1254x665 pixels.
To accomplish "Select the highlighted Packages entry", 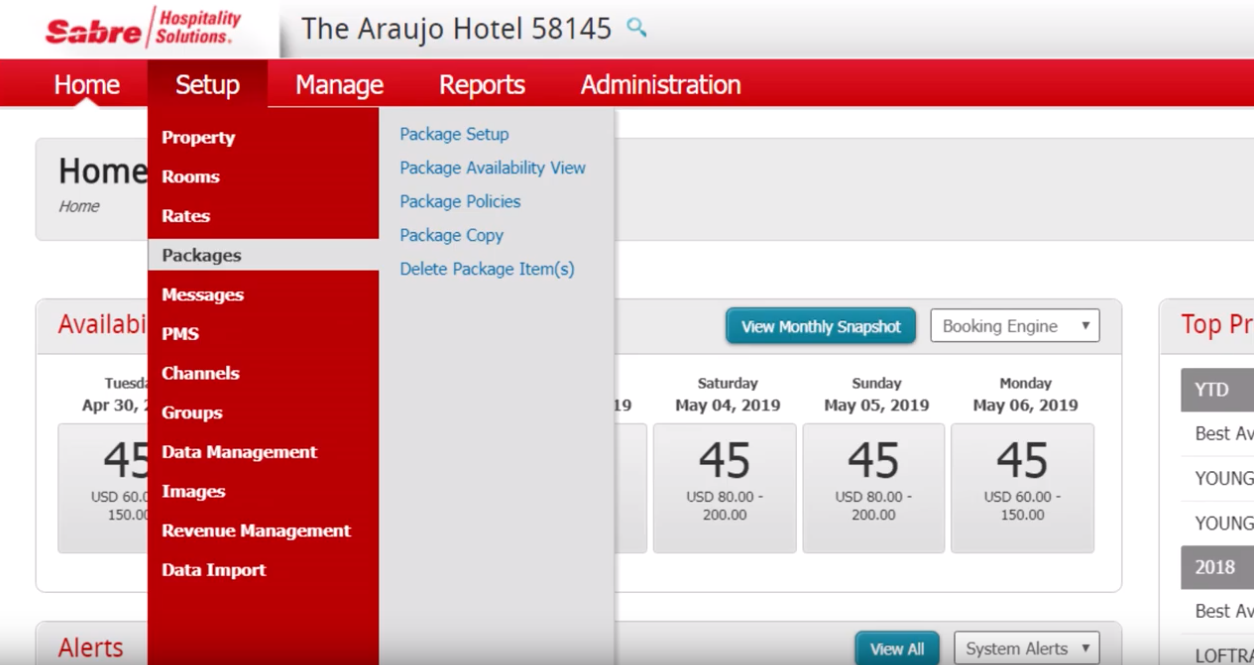I will pos(263,255).
